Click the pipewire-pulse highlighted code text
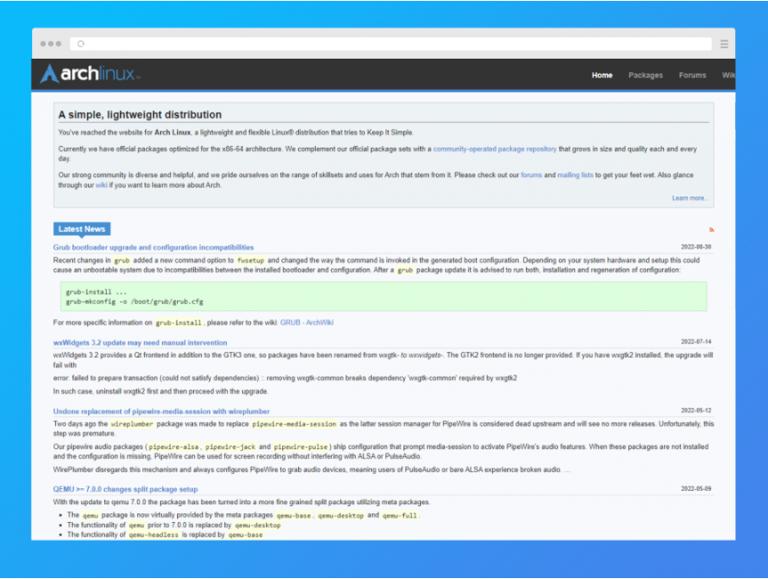This screenshot has height=579, width=768. pyautogui.click(x=300, y=447)
